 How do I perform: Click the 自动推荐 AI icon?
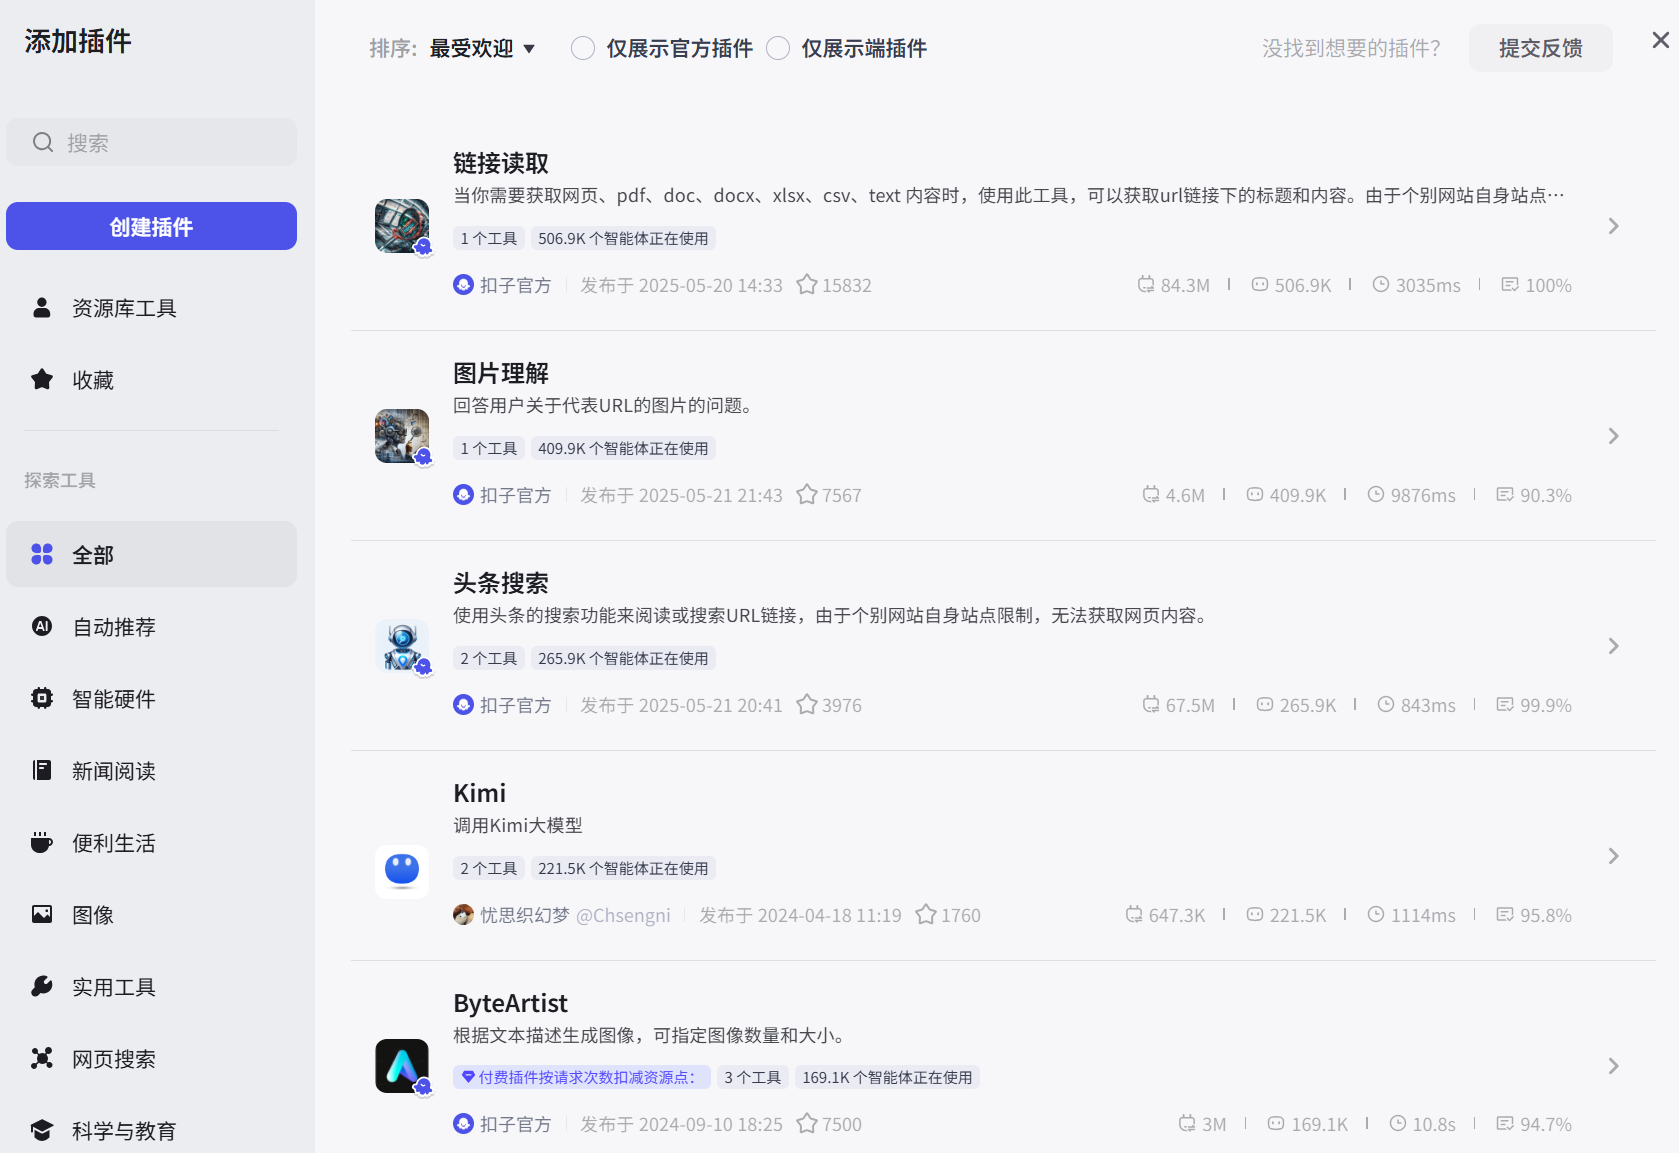tap(42, 626)
